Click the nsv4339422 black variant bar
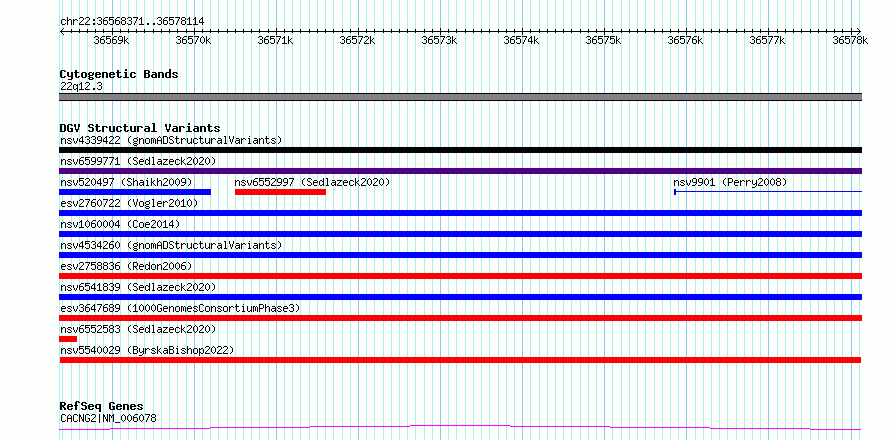 pos(460,150)
